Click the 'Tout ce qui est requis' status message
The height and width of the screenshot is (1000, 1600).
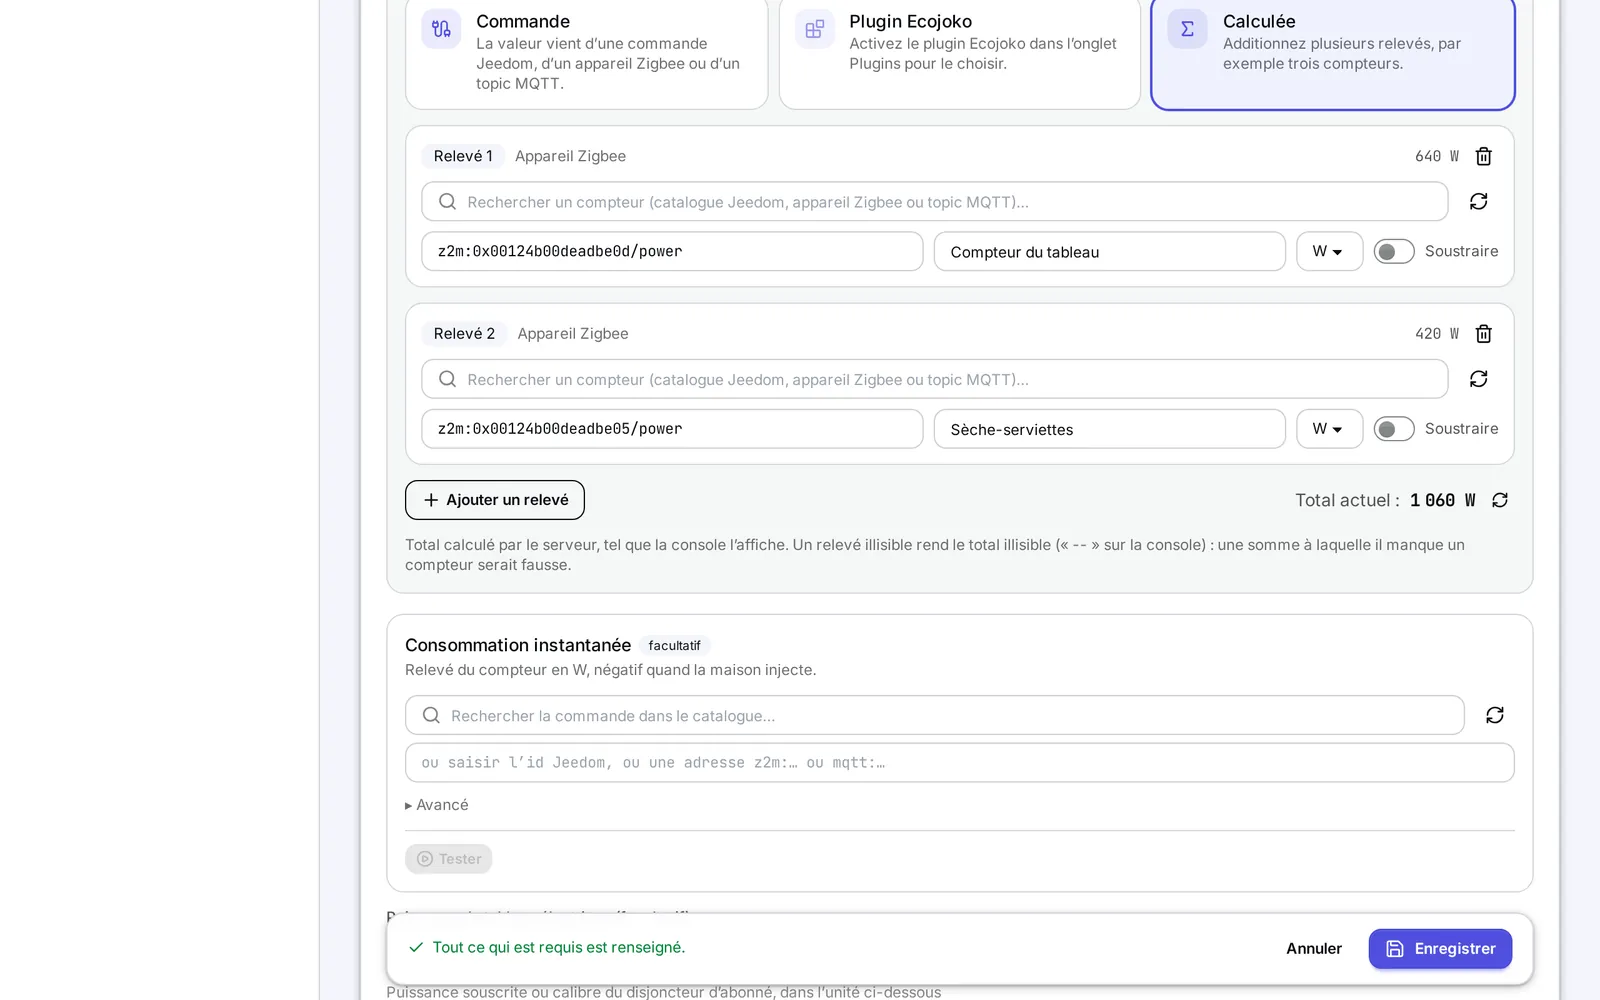tap(559, 947)
